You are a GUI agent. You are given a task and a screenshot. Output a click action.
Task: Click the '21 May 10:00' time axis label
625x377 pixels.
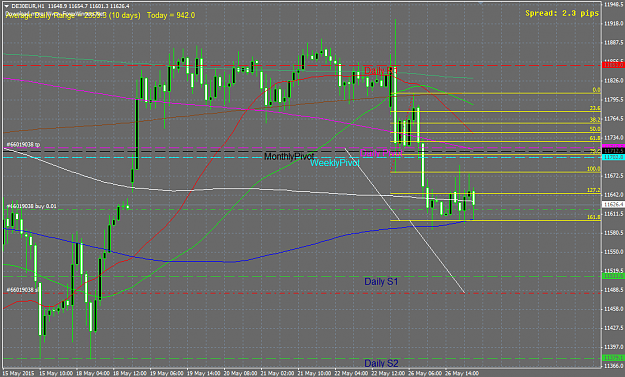click(x=314, y=373)
